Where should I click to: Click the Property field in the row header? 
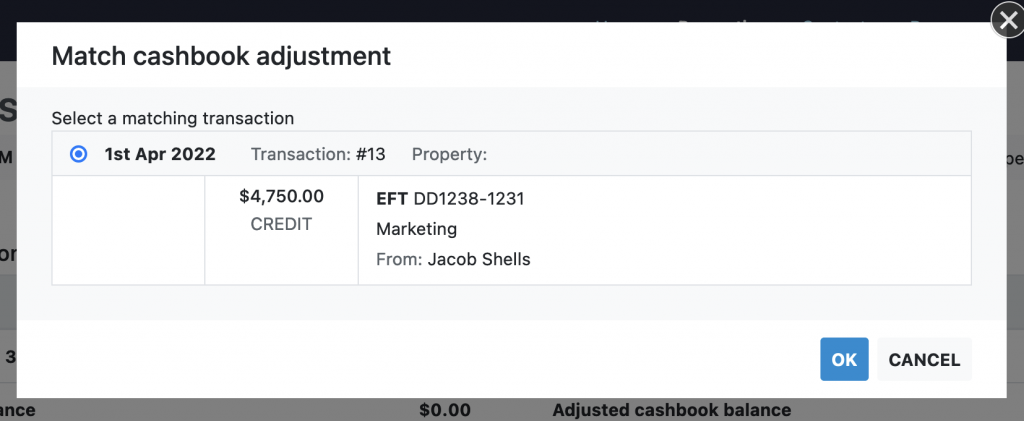[449, 155]
